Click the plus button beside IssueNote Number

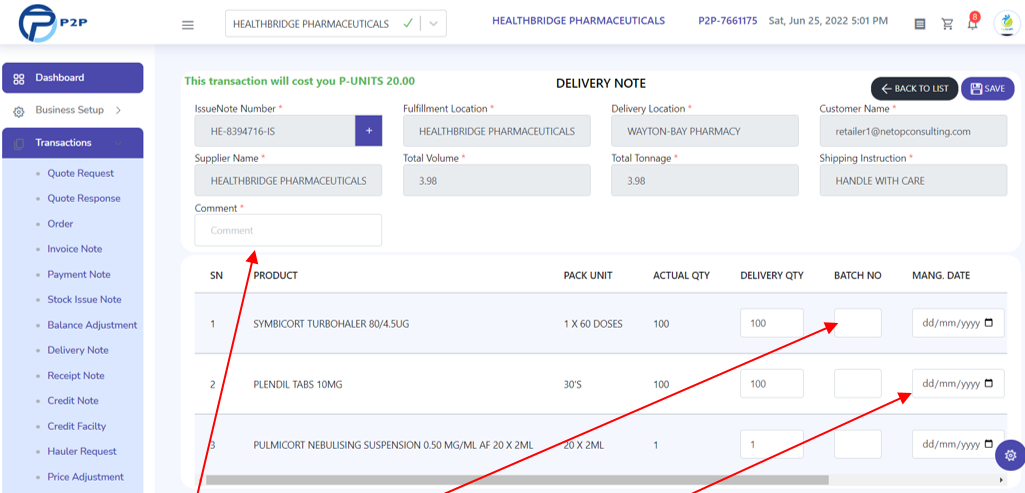(x=369, y=131)
